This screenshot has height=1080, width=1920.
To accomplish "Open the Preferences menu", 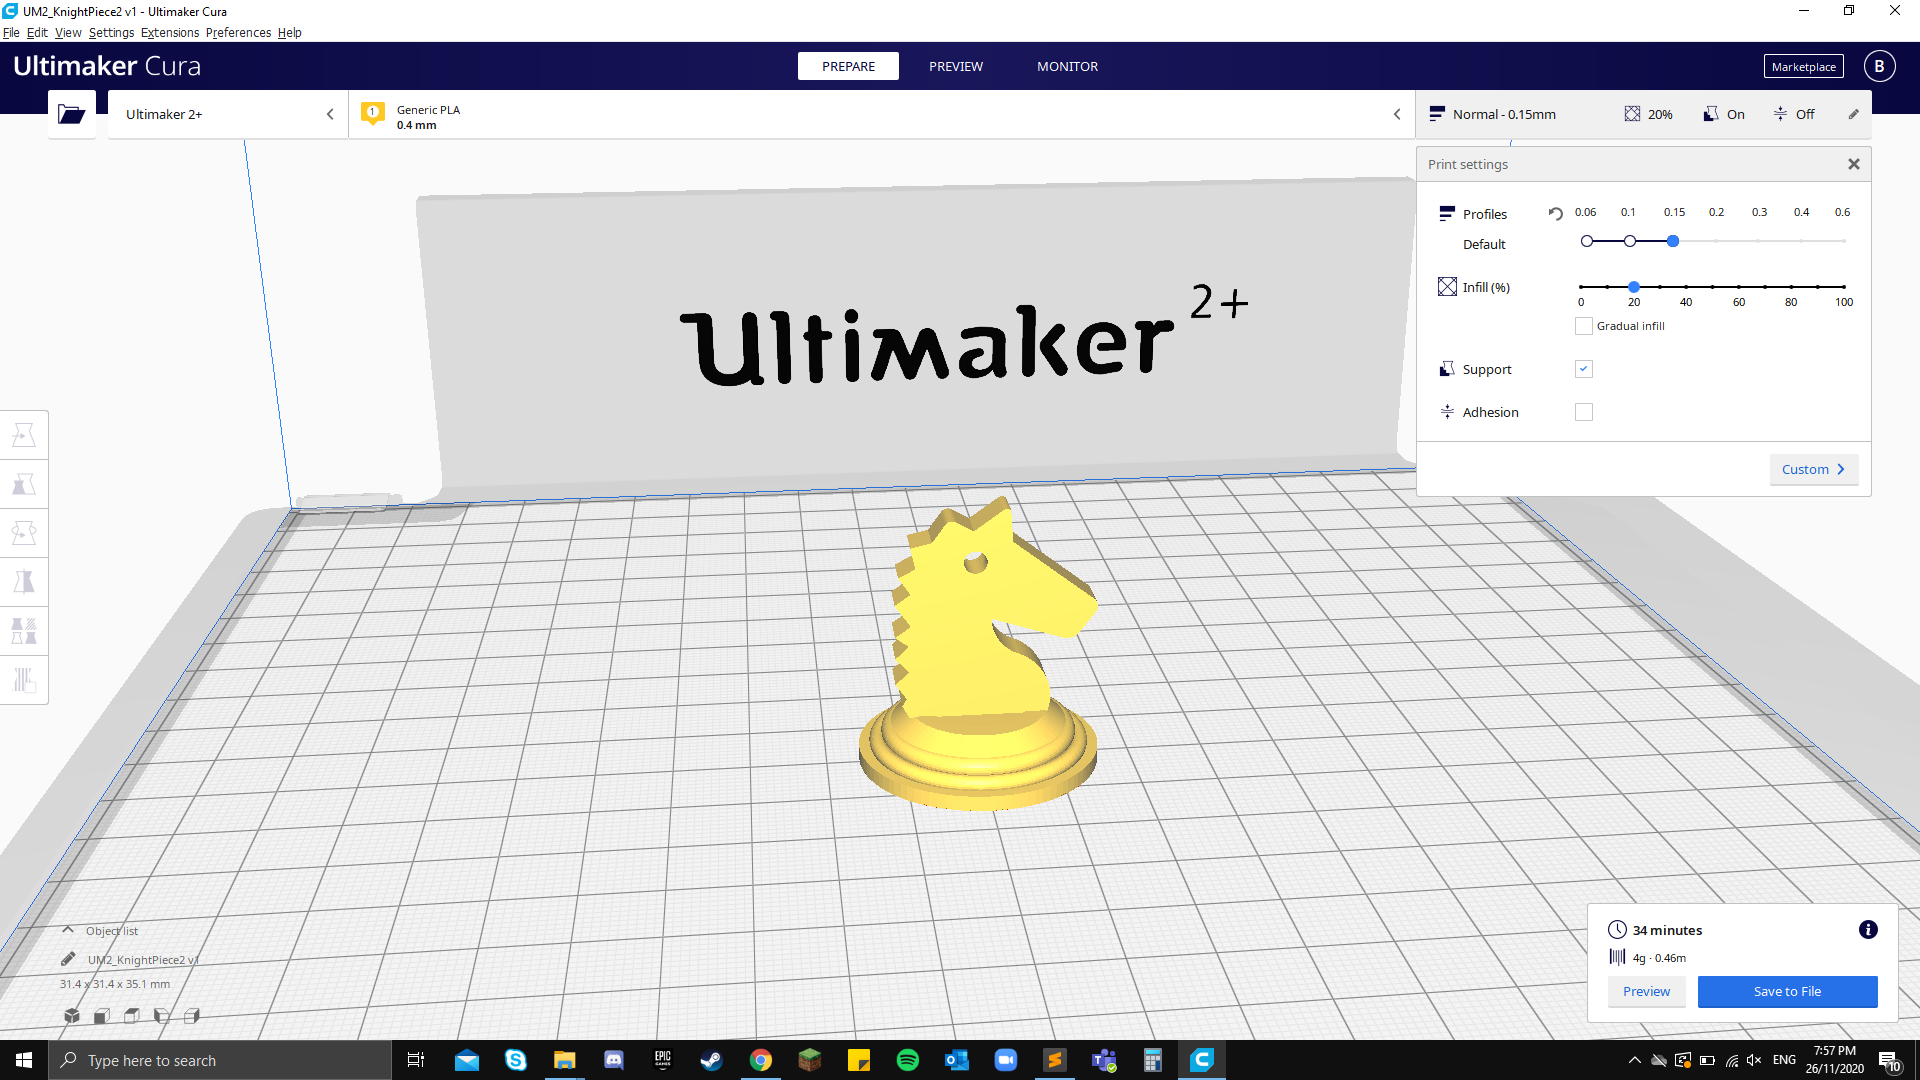I will (x=238, y=32).
